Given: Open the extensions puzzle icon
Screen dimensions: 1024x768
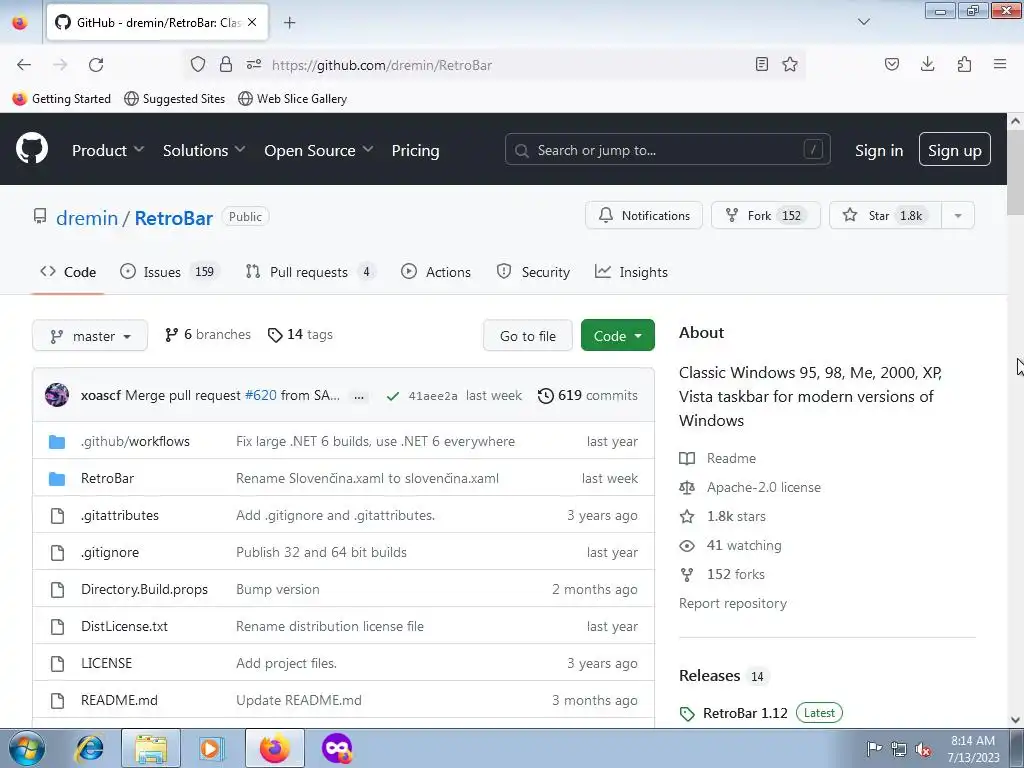Looking at the screenshot, I should [x=964, y=64].
